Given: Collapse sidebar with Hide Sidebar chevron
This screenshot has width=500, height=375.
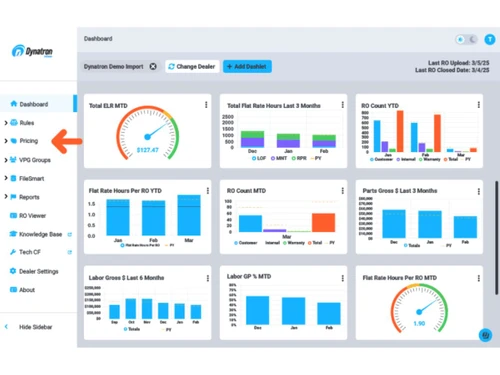Looking at the screenshot, I should (6, 327).
